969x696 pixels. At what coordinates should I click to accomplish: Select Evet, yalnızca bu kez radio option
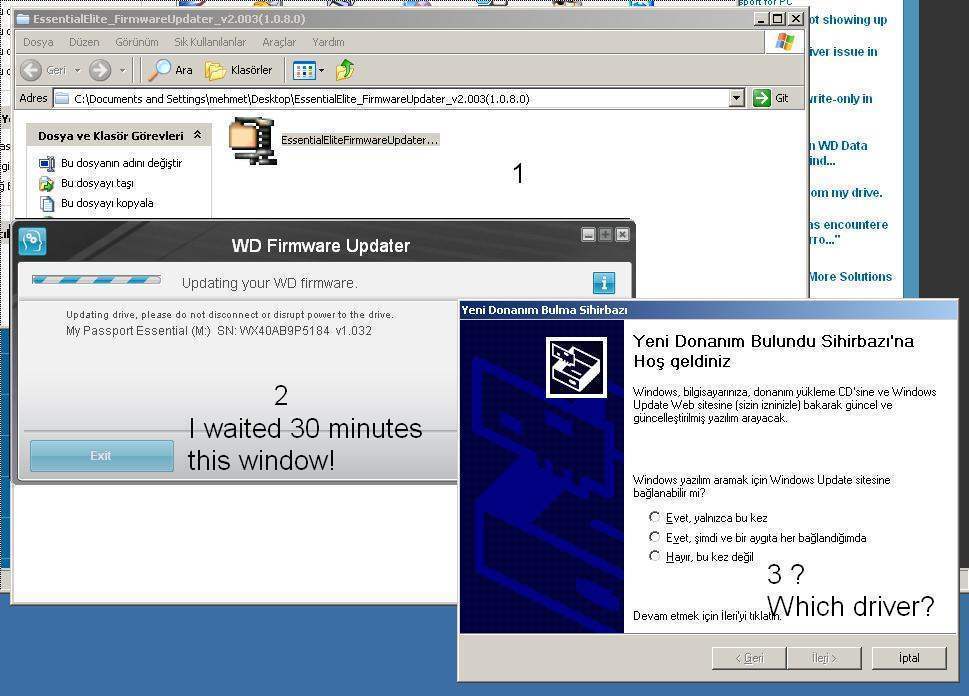tap(654, 517)
